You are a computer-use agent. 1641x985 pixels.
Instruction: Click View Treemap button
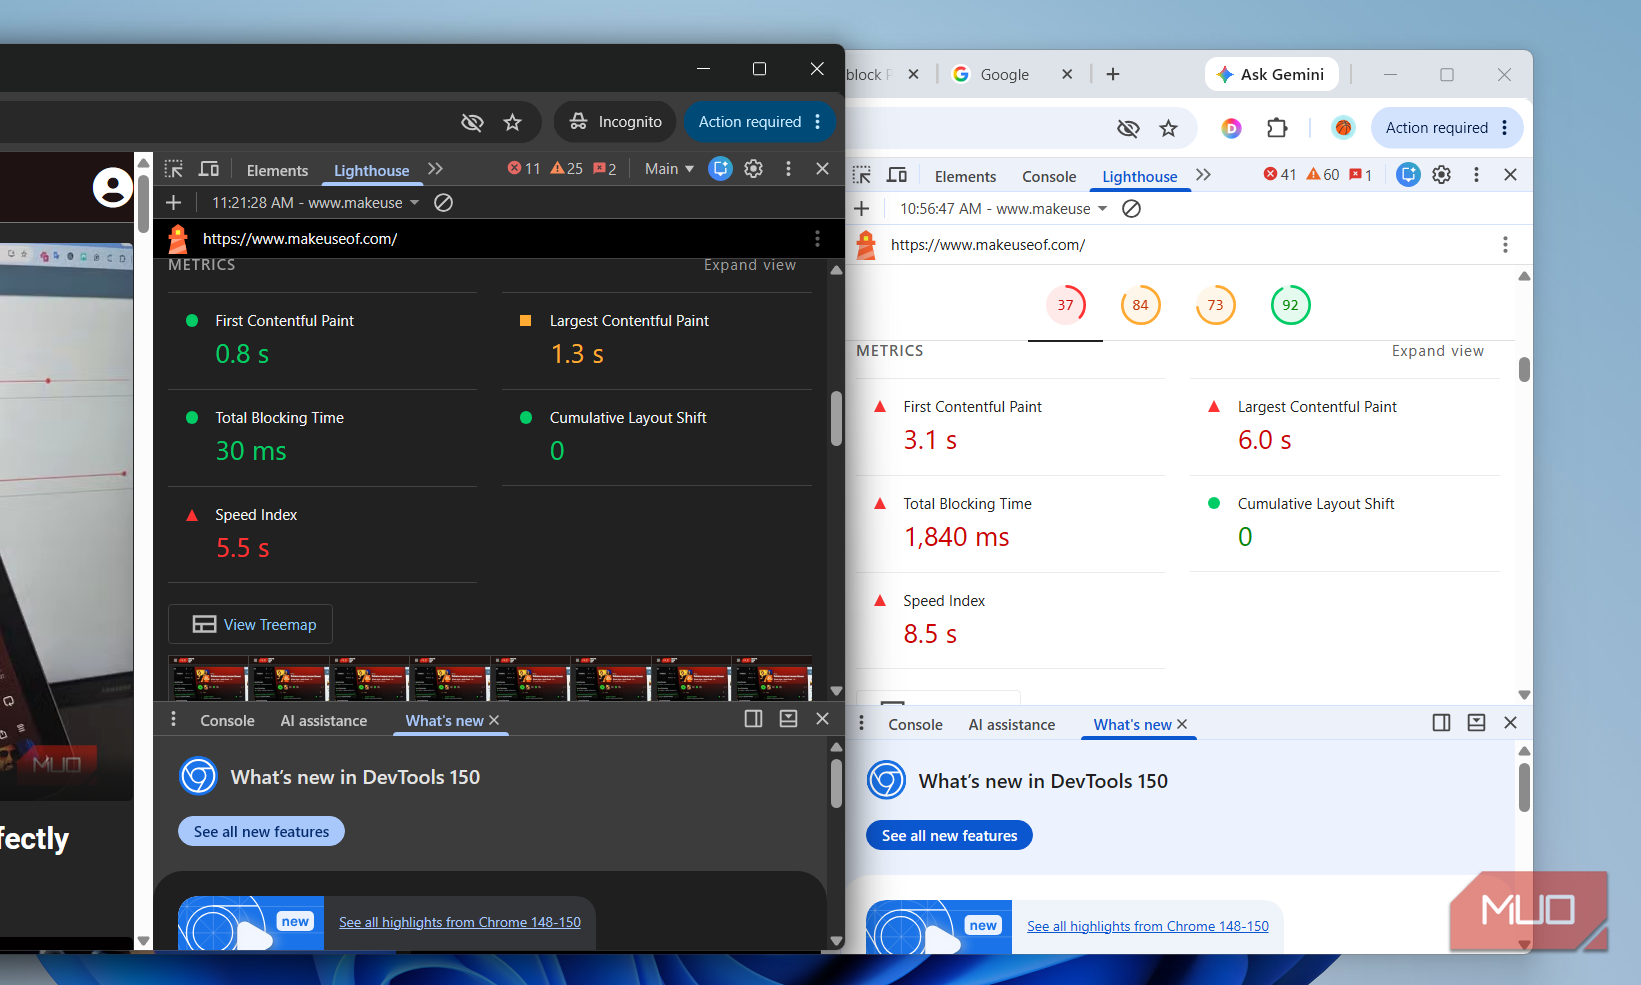pos(250,624)
